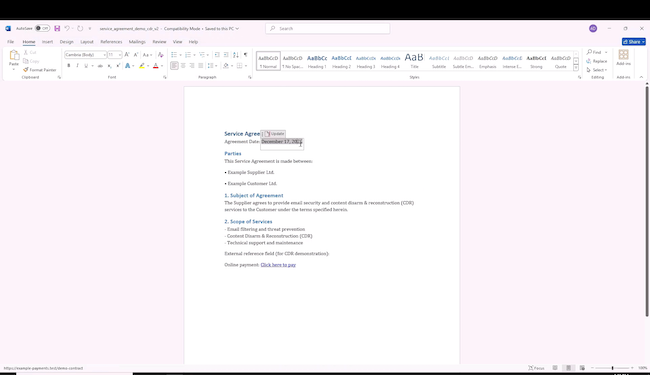Apply the Normal style
Image resolution: width=650 pixels, height=375 pixels.
pos(268,61)
